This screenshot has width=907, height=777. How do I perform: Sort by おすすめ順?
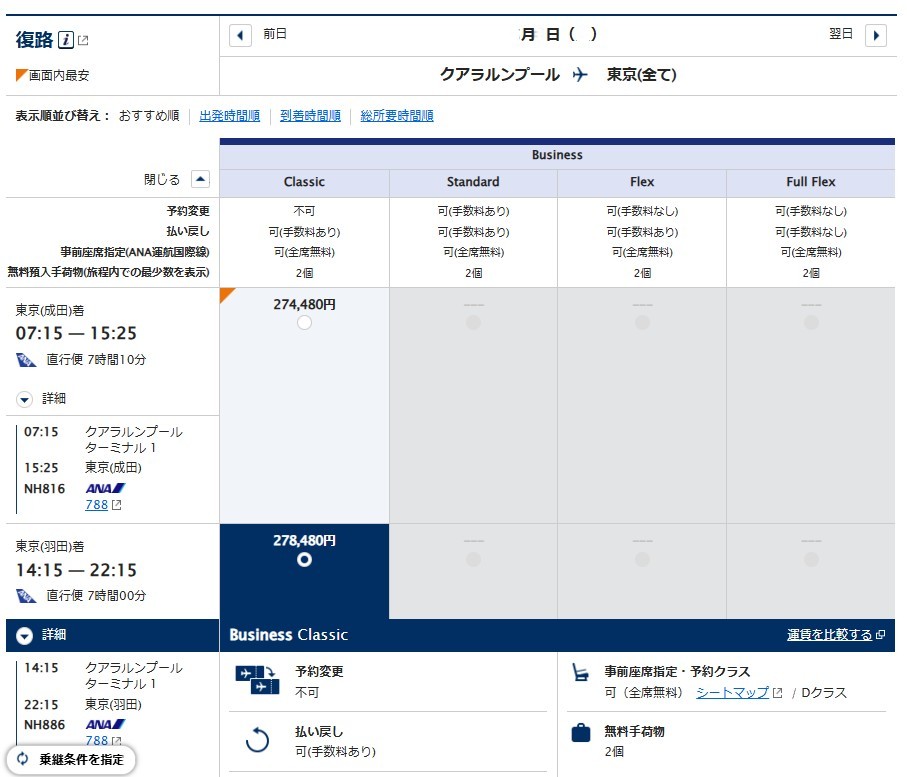pyautogui.click(x=149, y=116)
